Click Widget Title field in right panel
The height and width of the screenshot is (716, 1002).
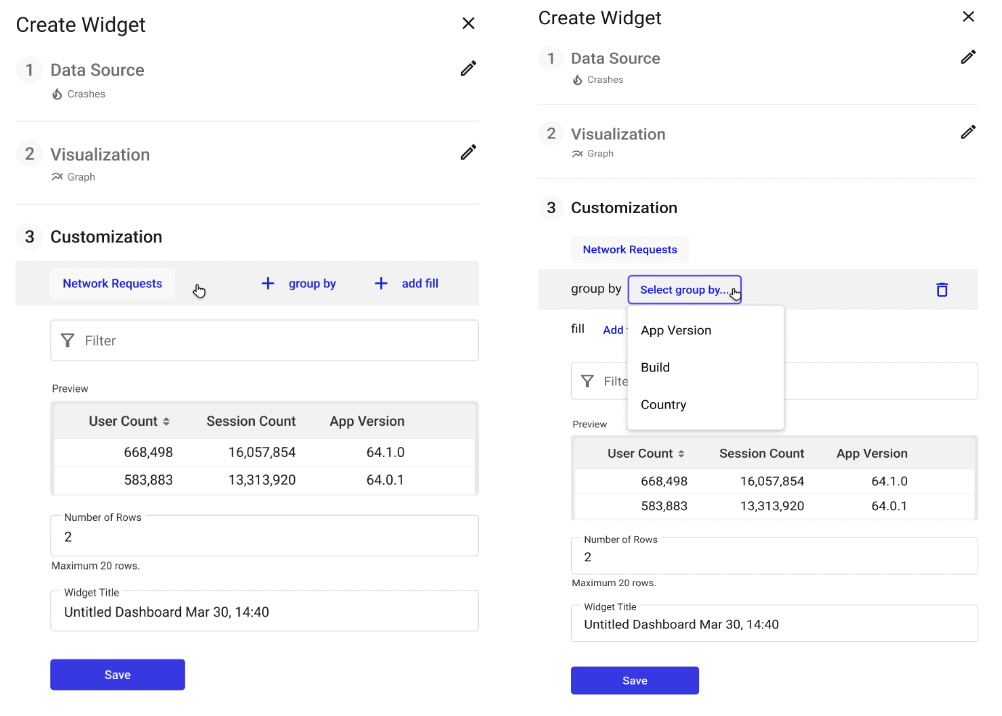775,623
